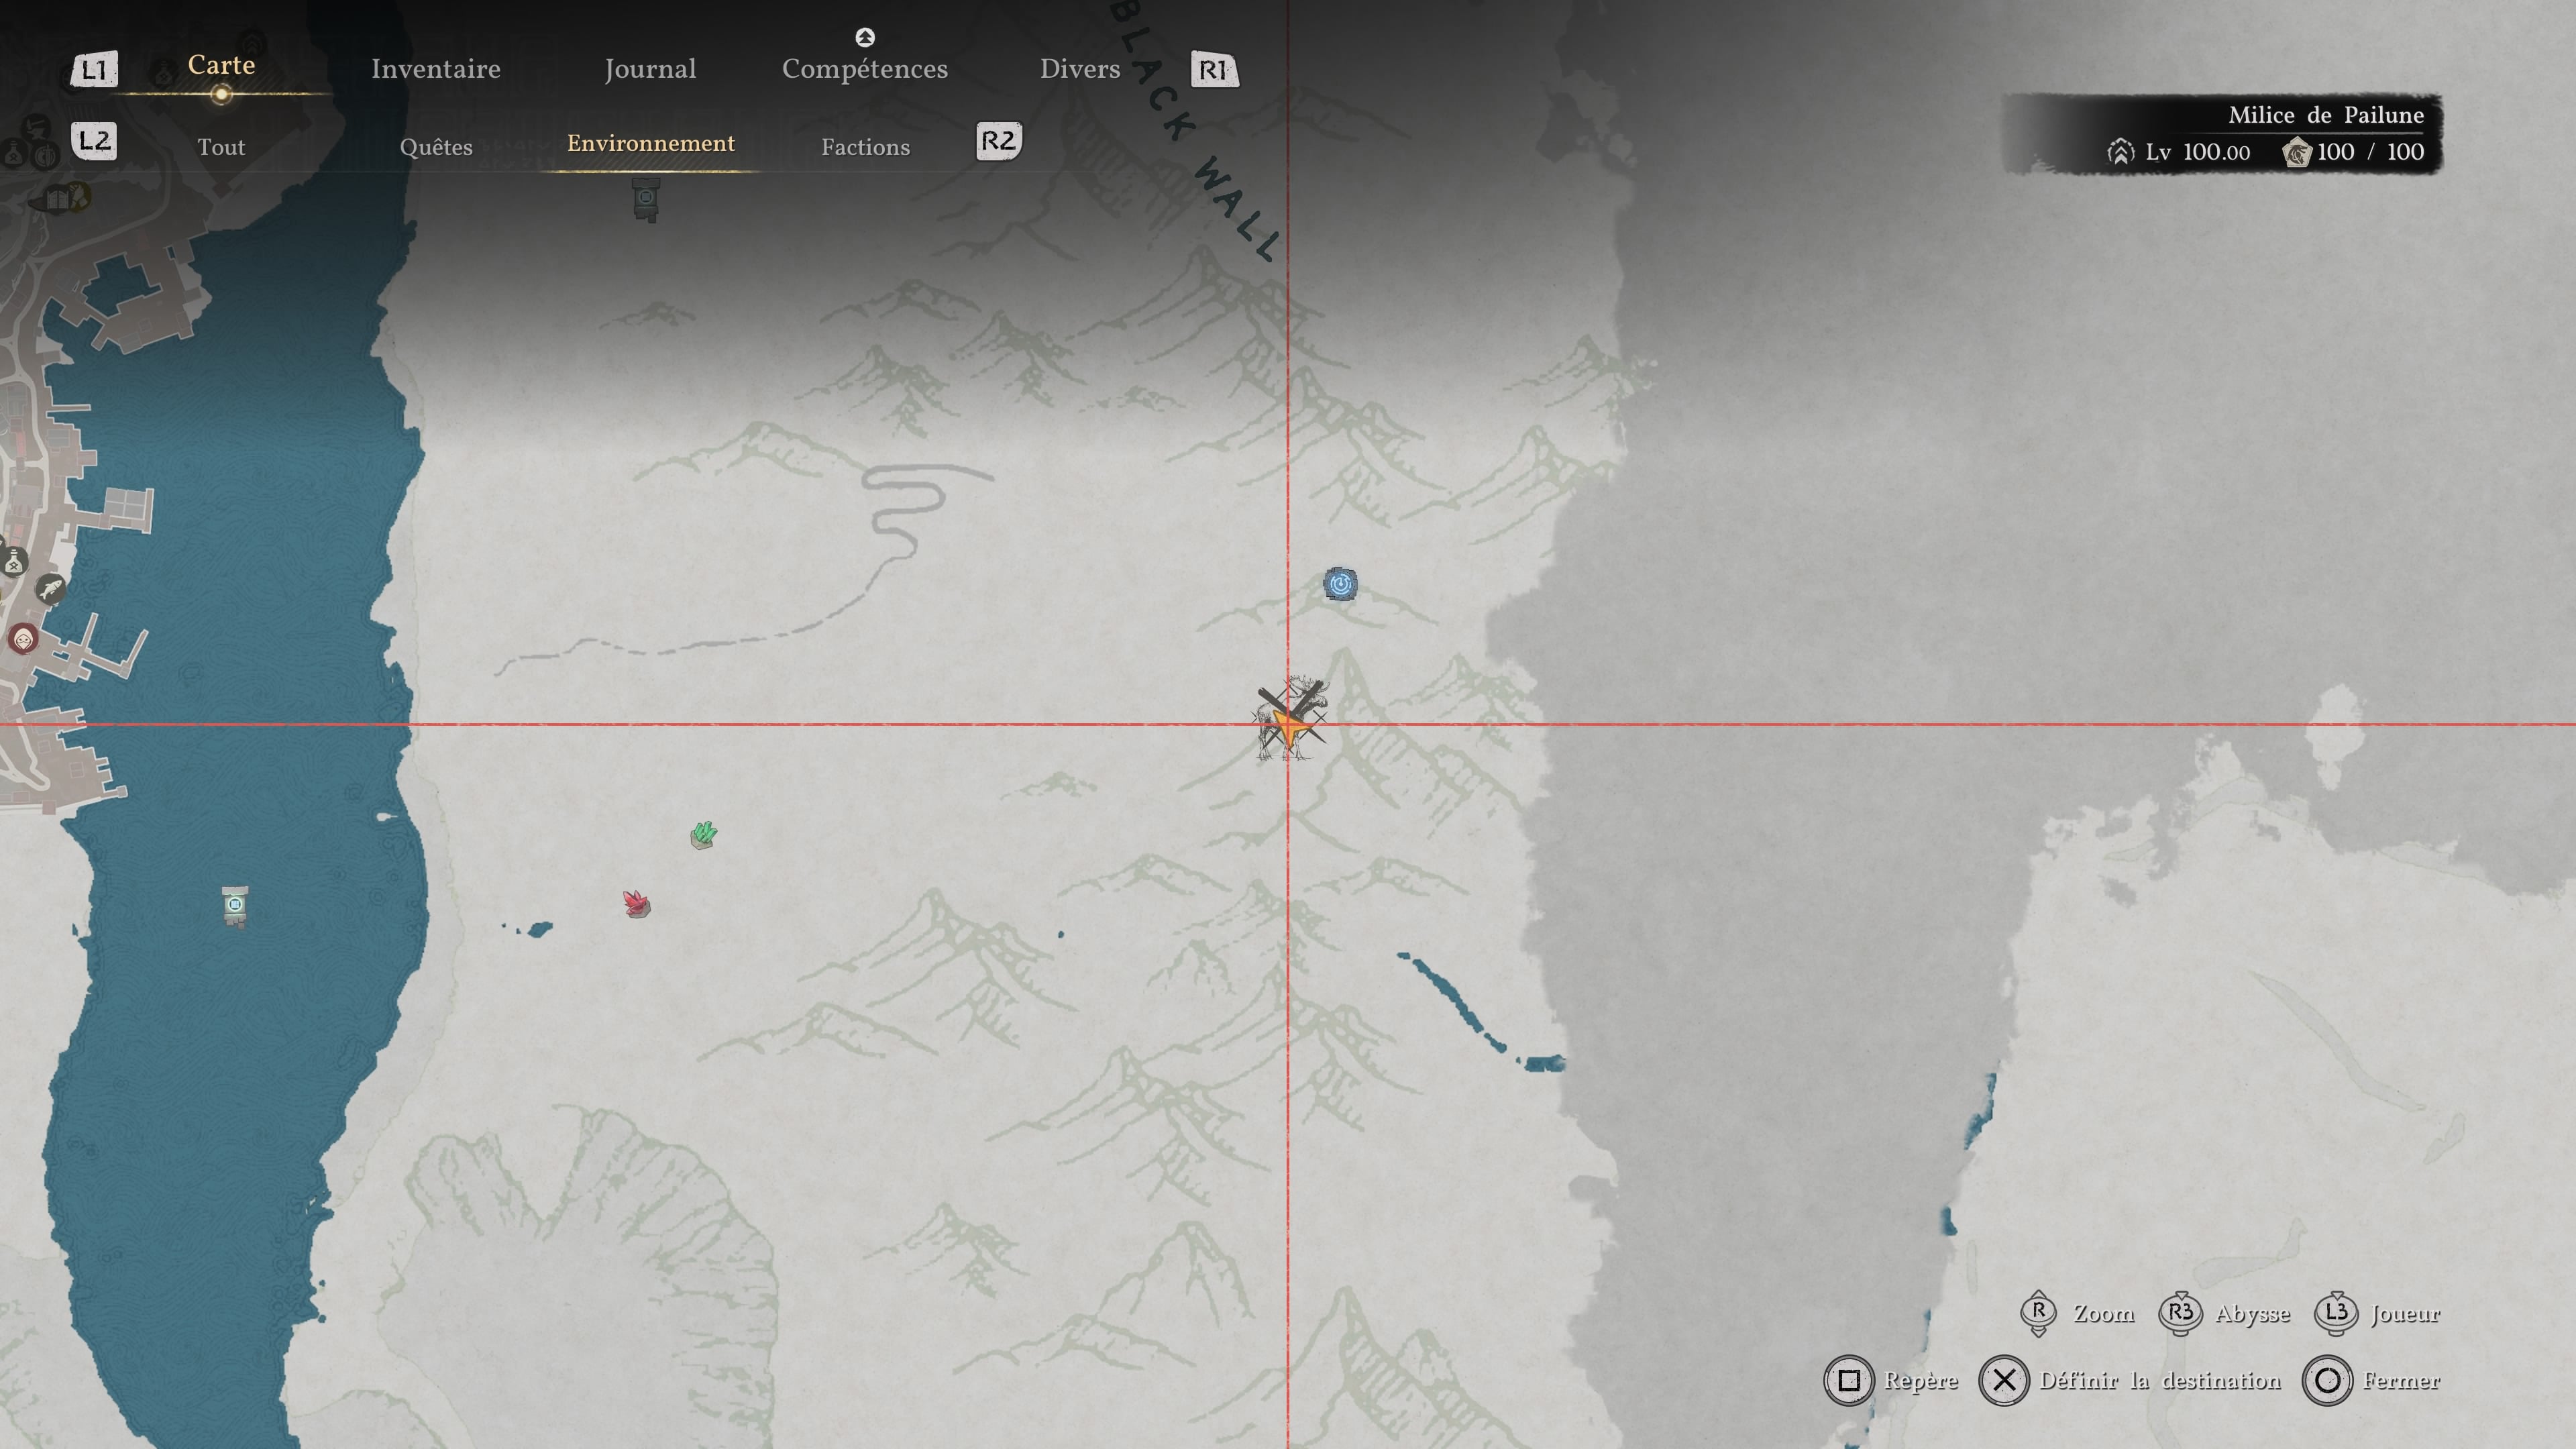Click the faction crest beside 100 / 100
This screenshot has height=1449, width=2576.
pyautogui.click(x=2296, y=152)
